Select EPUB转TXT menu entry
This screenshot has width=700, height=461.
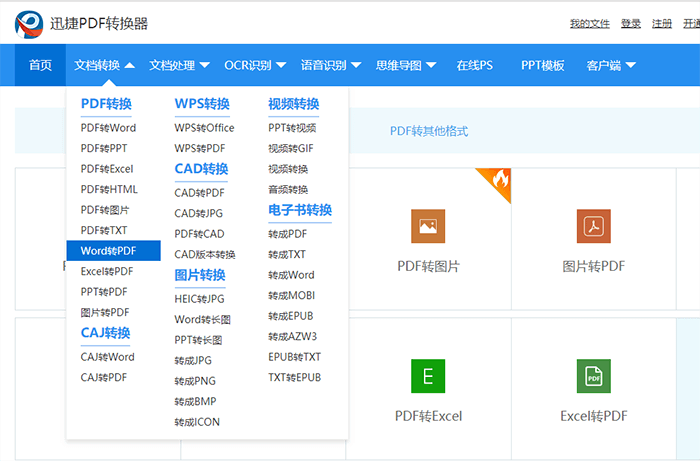[294, 357]
